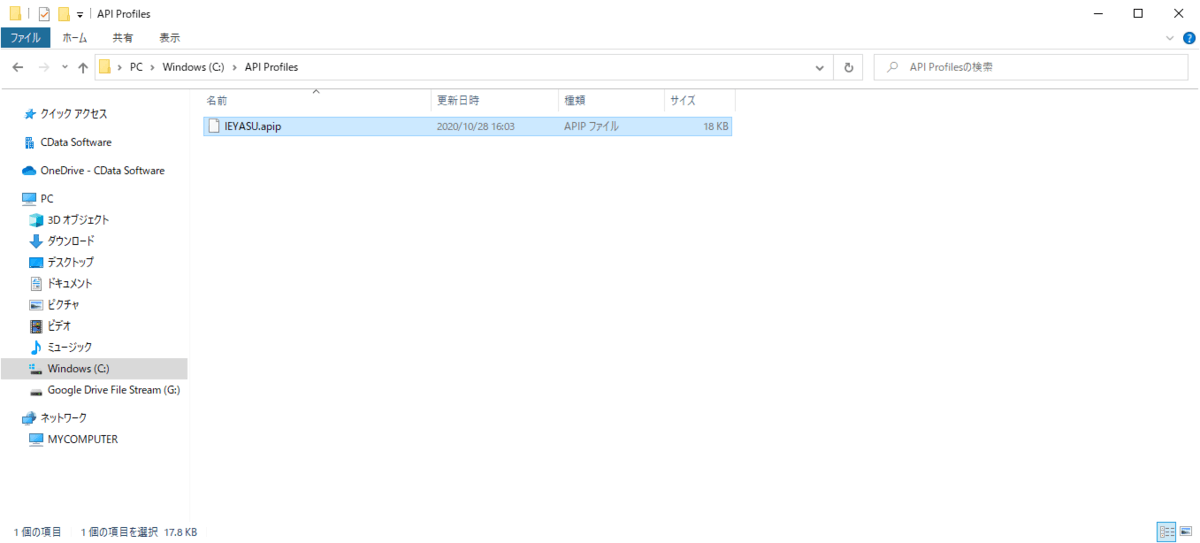Go back with the left arrow

[x=18, y=67]
